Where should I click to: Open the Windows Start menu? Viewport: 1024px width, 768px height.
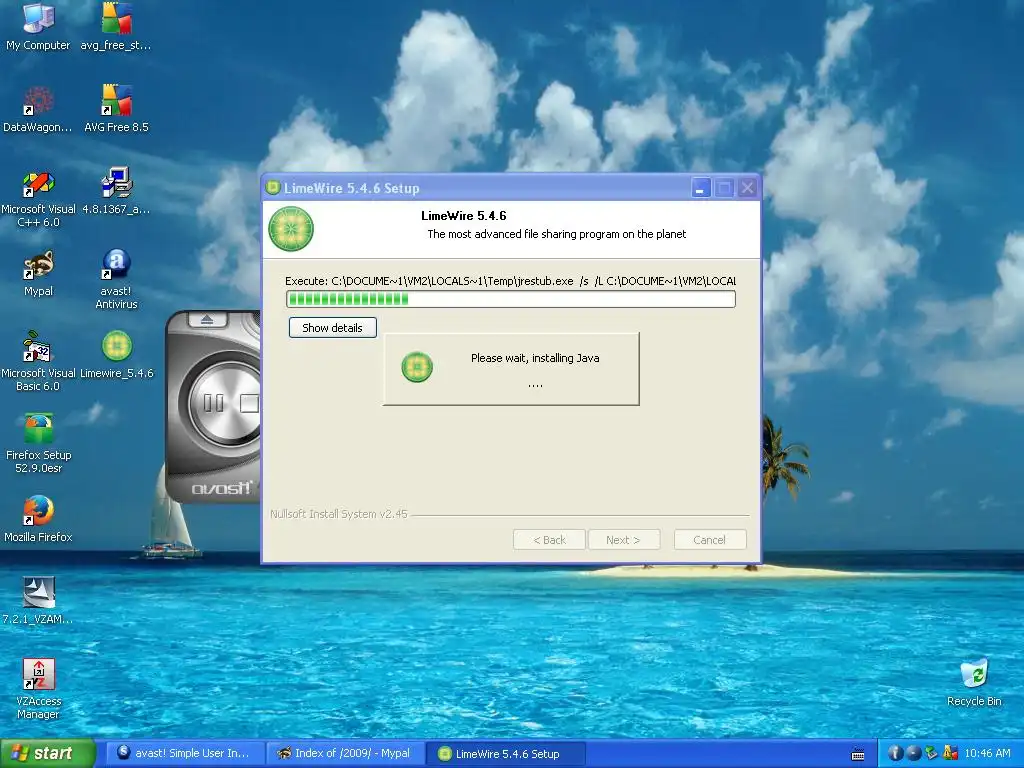click(x=47, y=753)
